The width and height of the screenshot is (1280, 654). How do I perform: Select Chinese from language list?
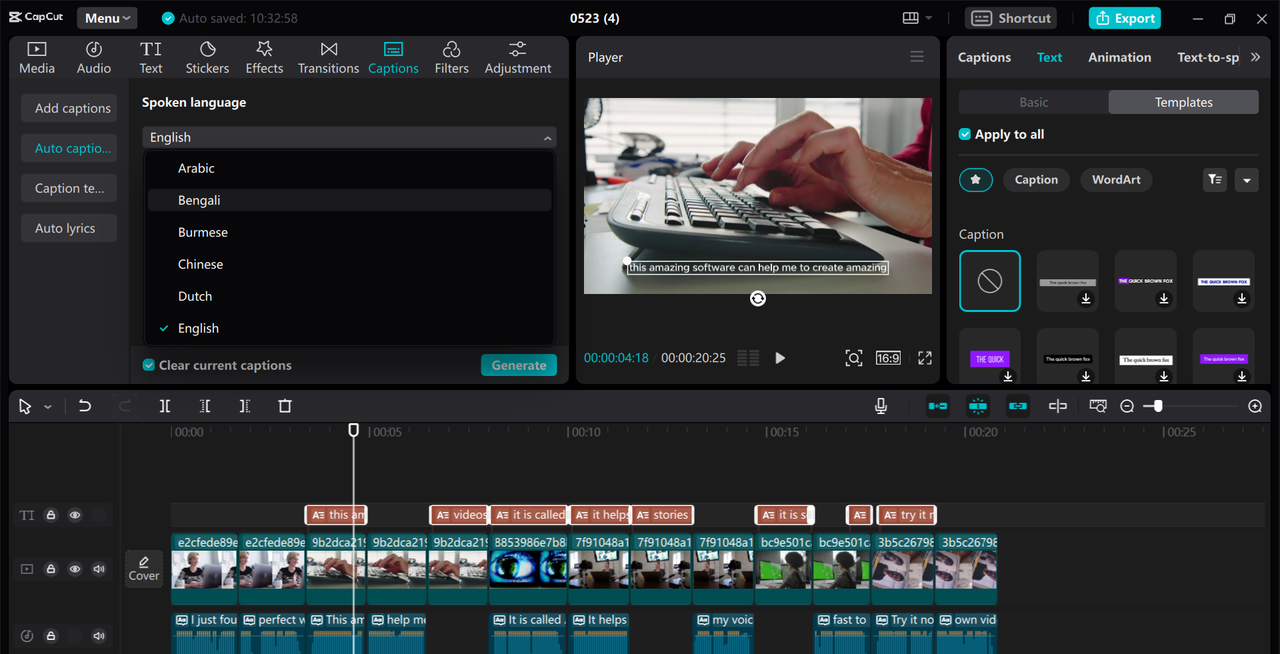click(x=349, y=264)
